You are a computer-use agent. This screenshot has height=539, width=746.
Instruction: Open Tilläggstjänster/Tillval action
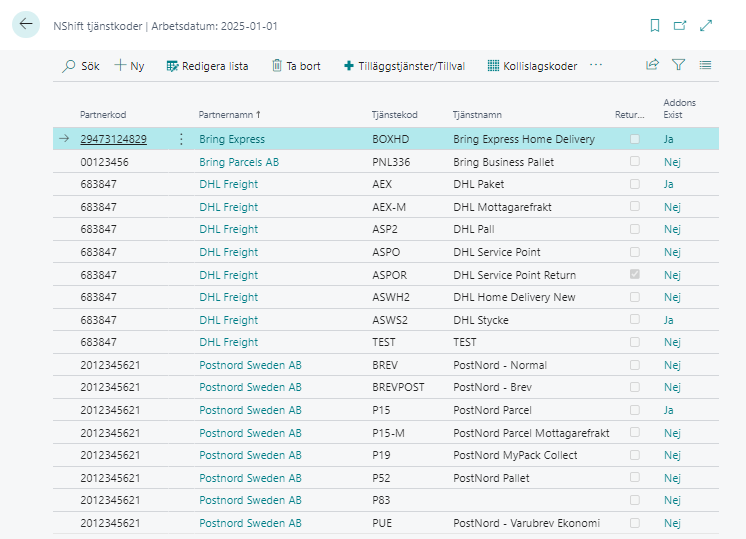pos(404,66)
